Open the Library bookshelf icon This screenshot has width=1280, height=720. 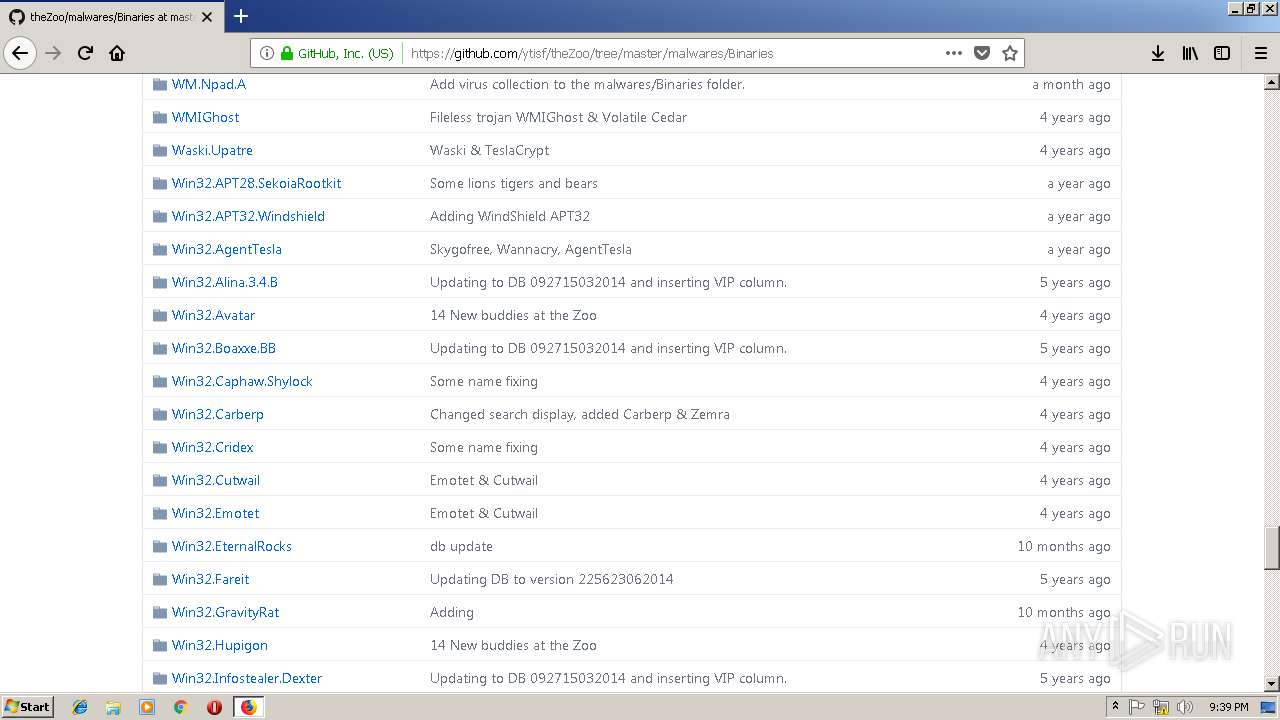click(x=1190, y=53)
